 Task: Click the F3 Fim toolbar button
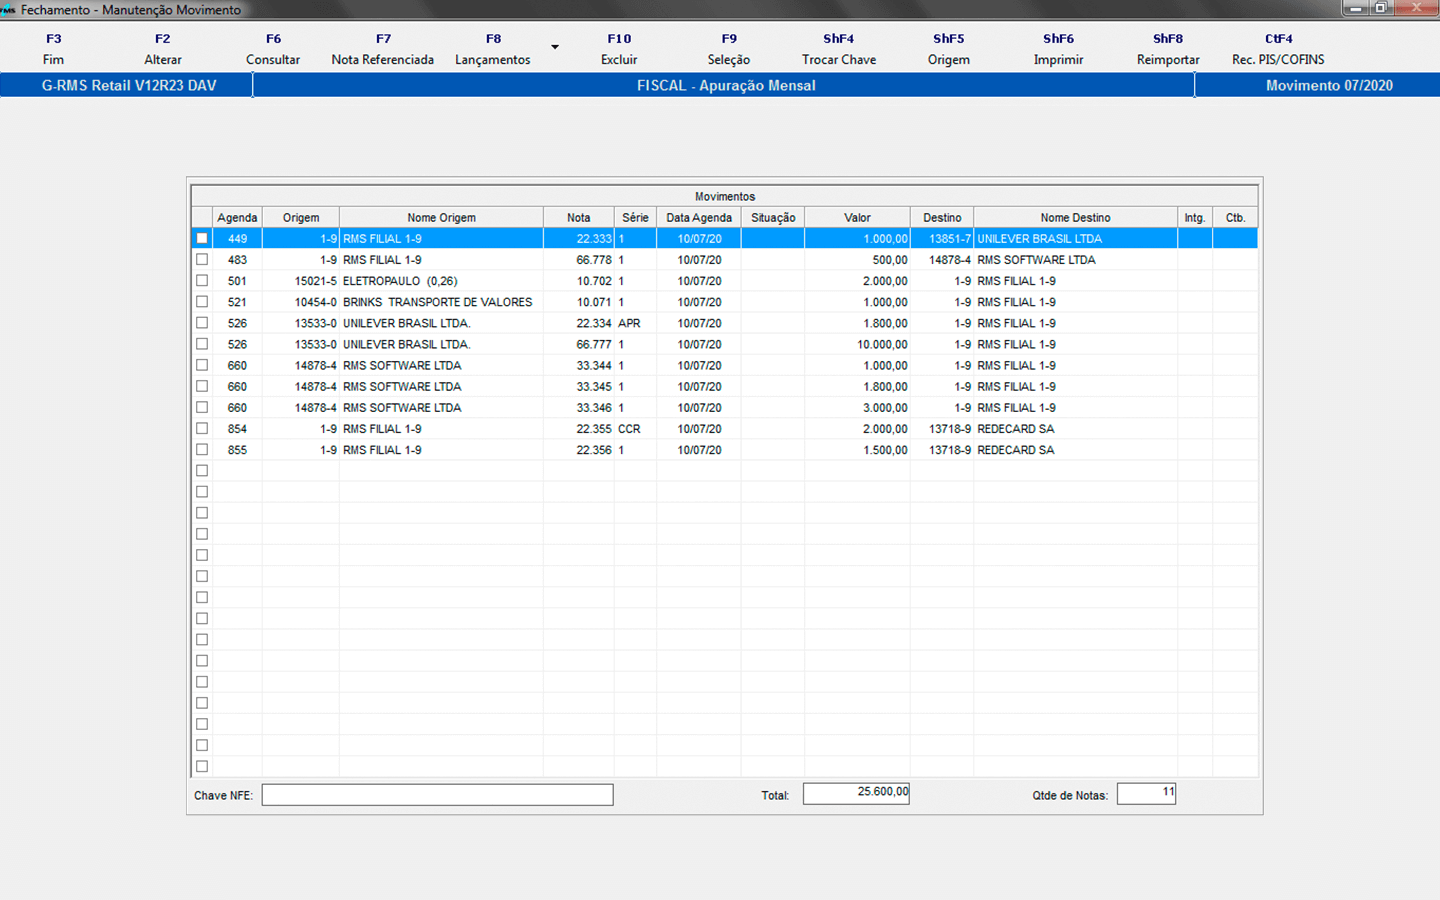[x=53, y=49]
